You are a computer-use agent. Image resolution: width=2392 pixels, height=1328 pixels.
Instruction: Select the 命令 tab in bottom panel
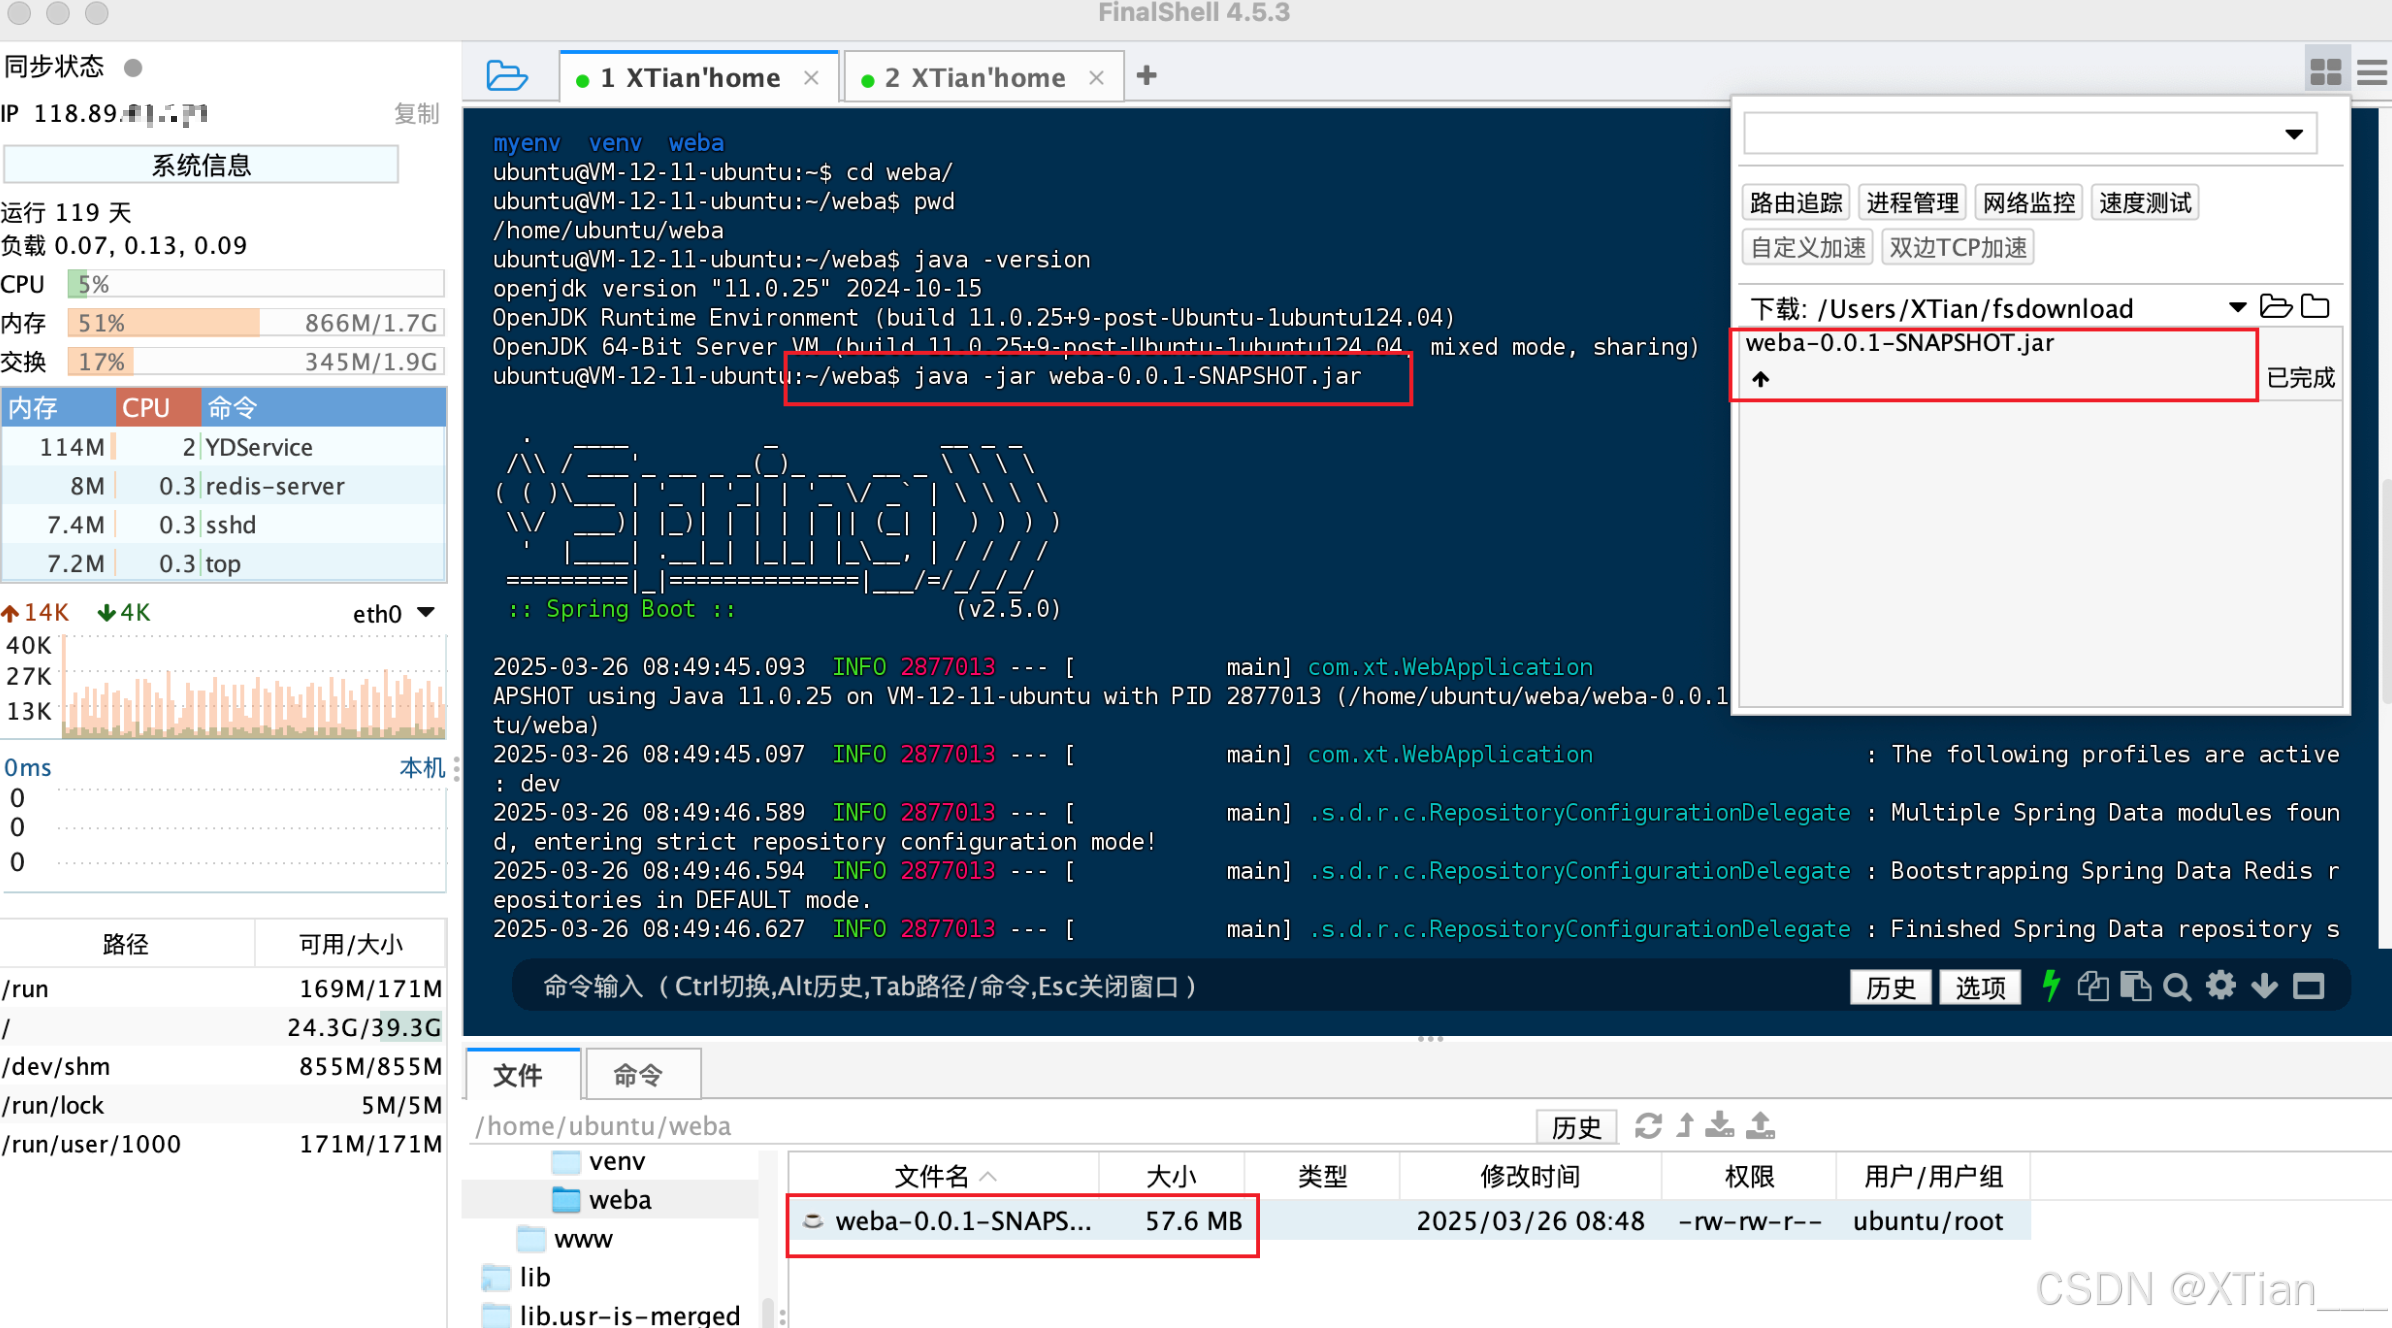[x=638, y=1075]
